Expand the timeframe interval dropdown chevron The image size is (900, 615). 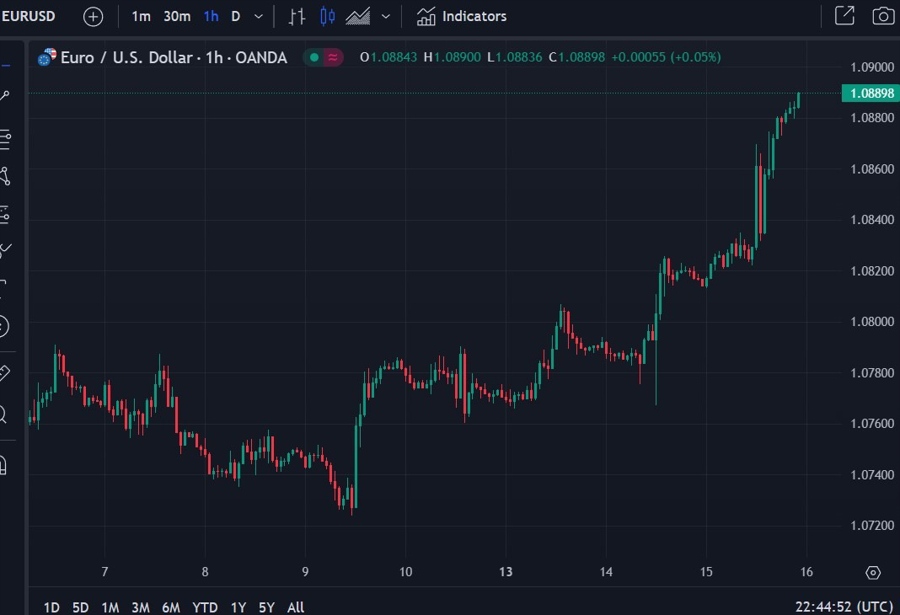point(258,17)
